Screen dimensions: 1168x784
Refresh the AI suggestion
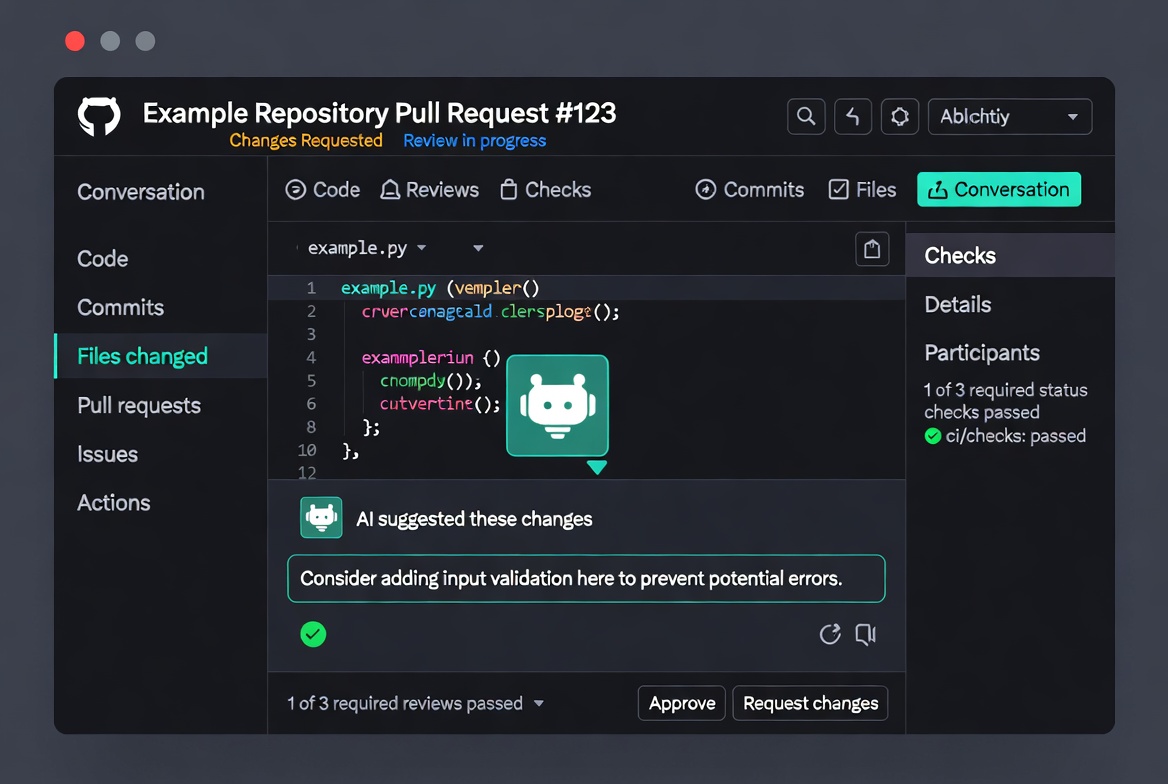tap(830, 634)
